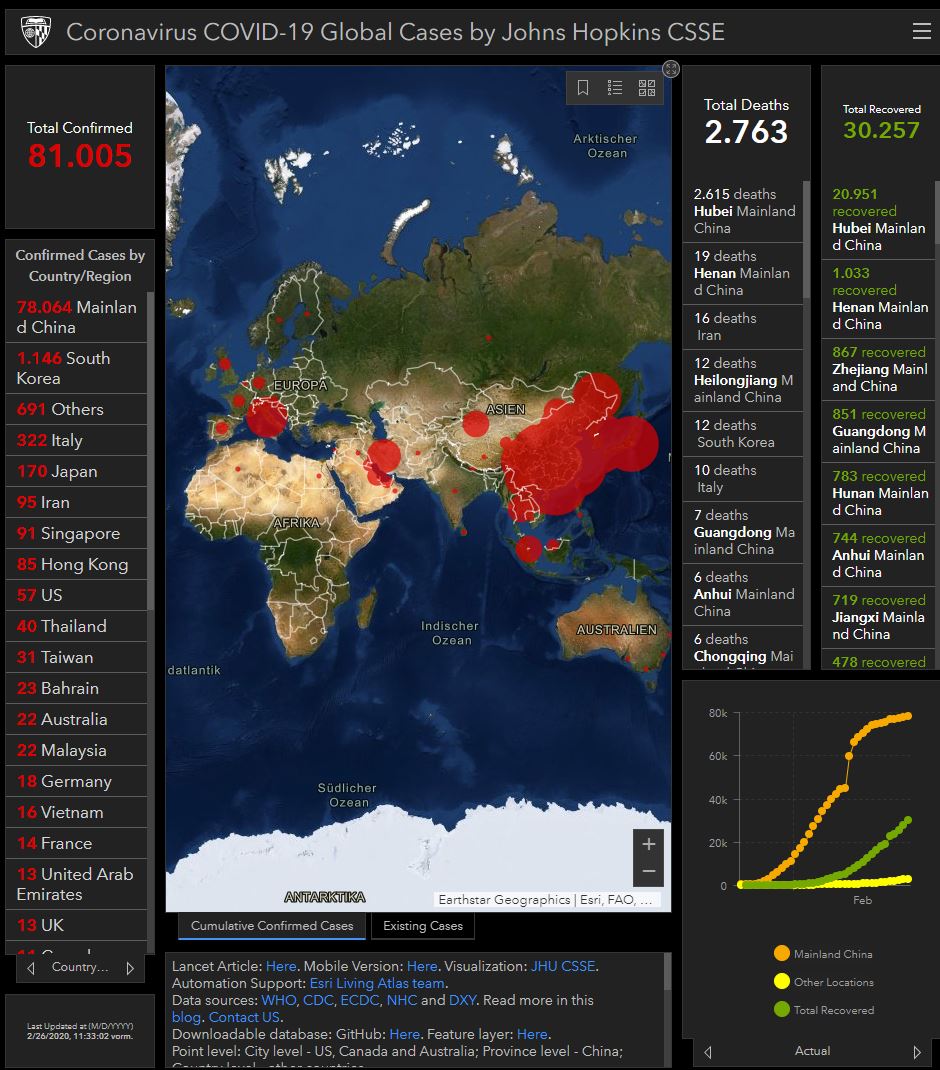Zoom in with the map plus button

tap(649, 844)
